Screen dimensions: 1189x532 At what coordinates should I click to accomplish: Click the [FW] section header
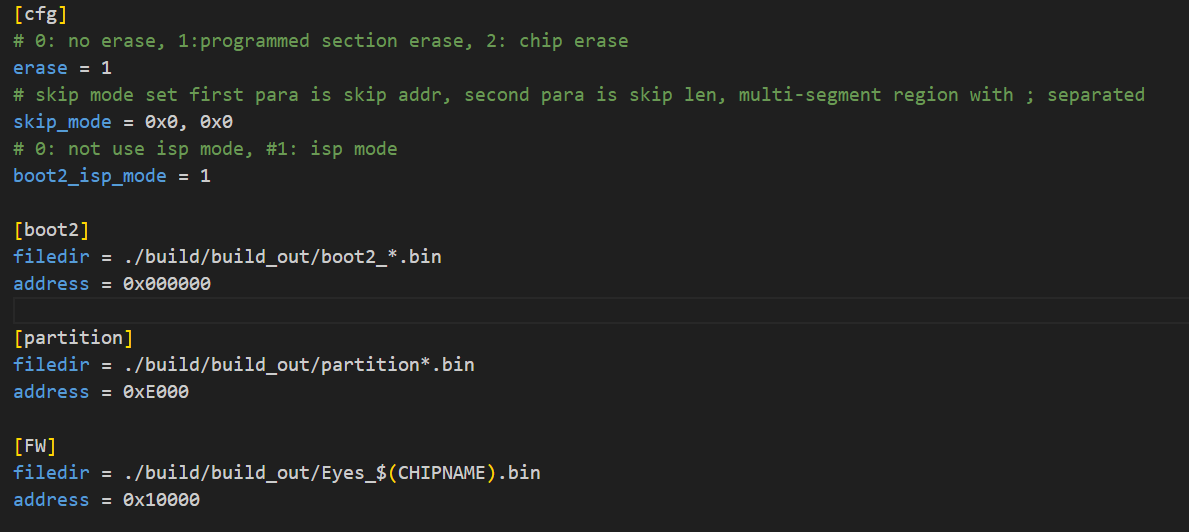pyautogui.click(x=35, y=446)
